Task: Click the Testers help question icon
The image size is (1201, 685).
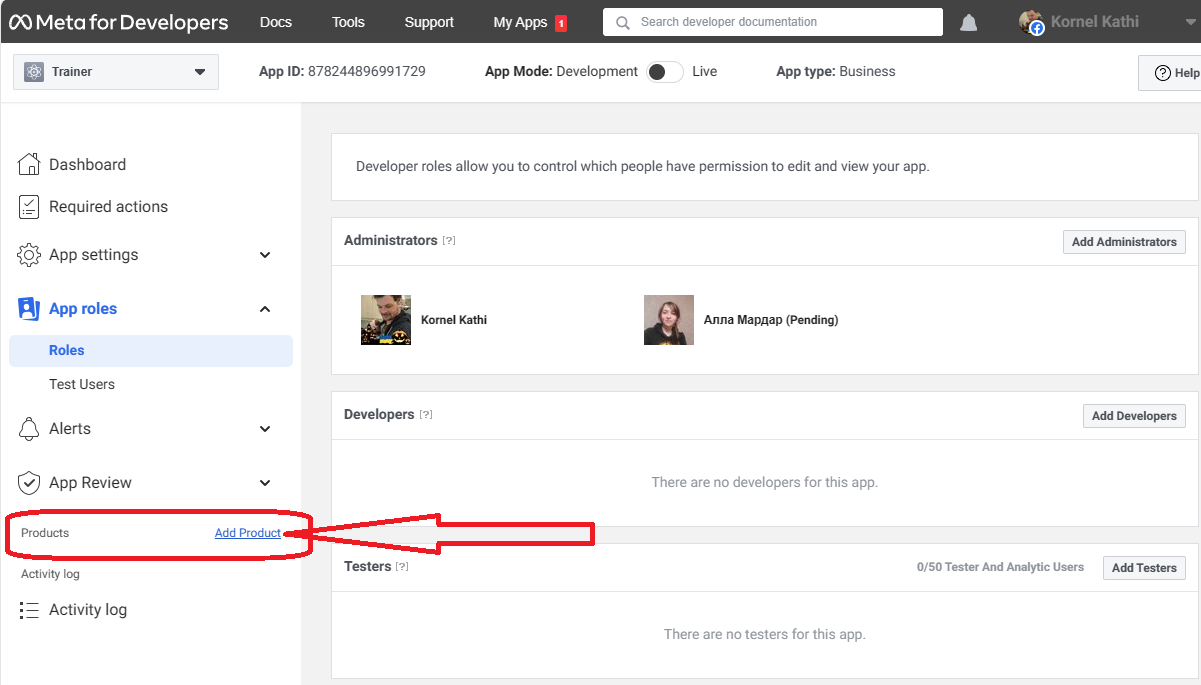Action: coord(402,567)
